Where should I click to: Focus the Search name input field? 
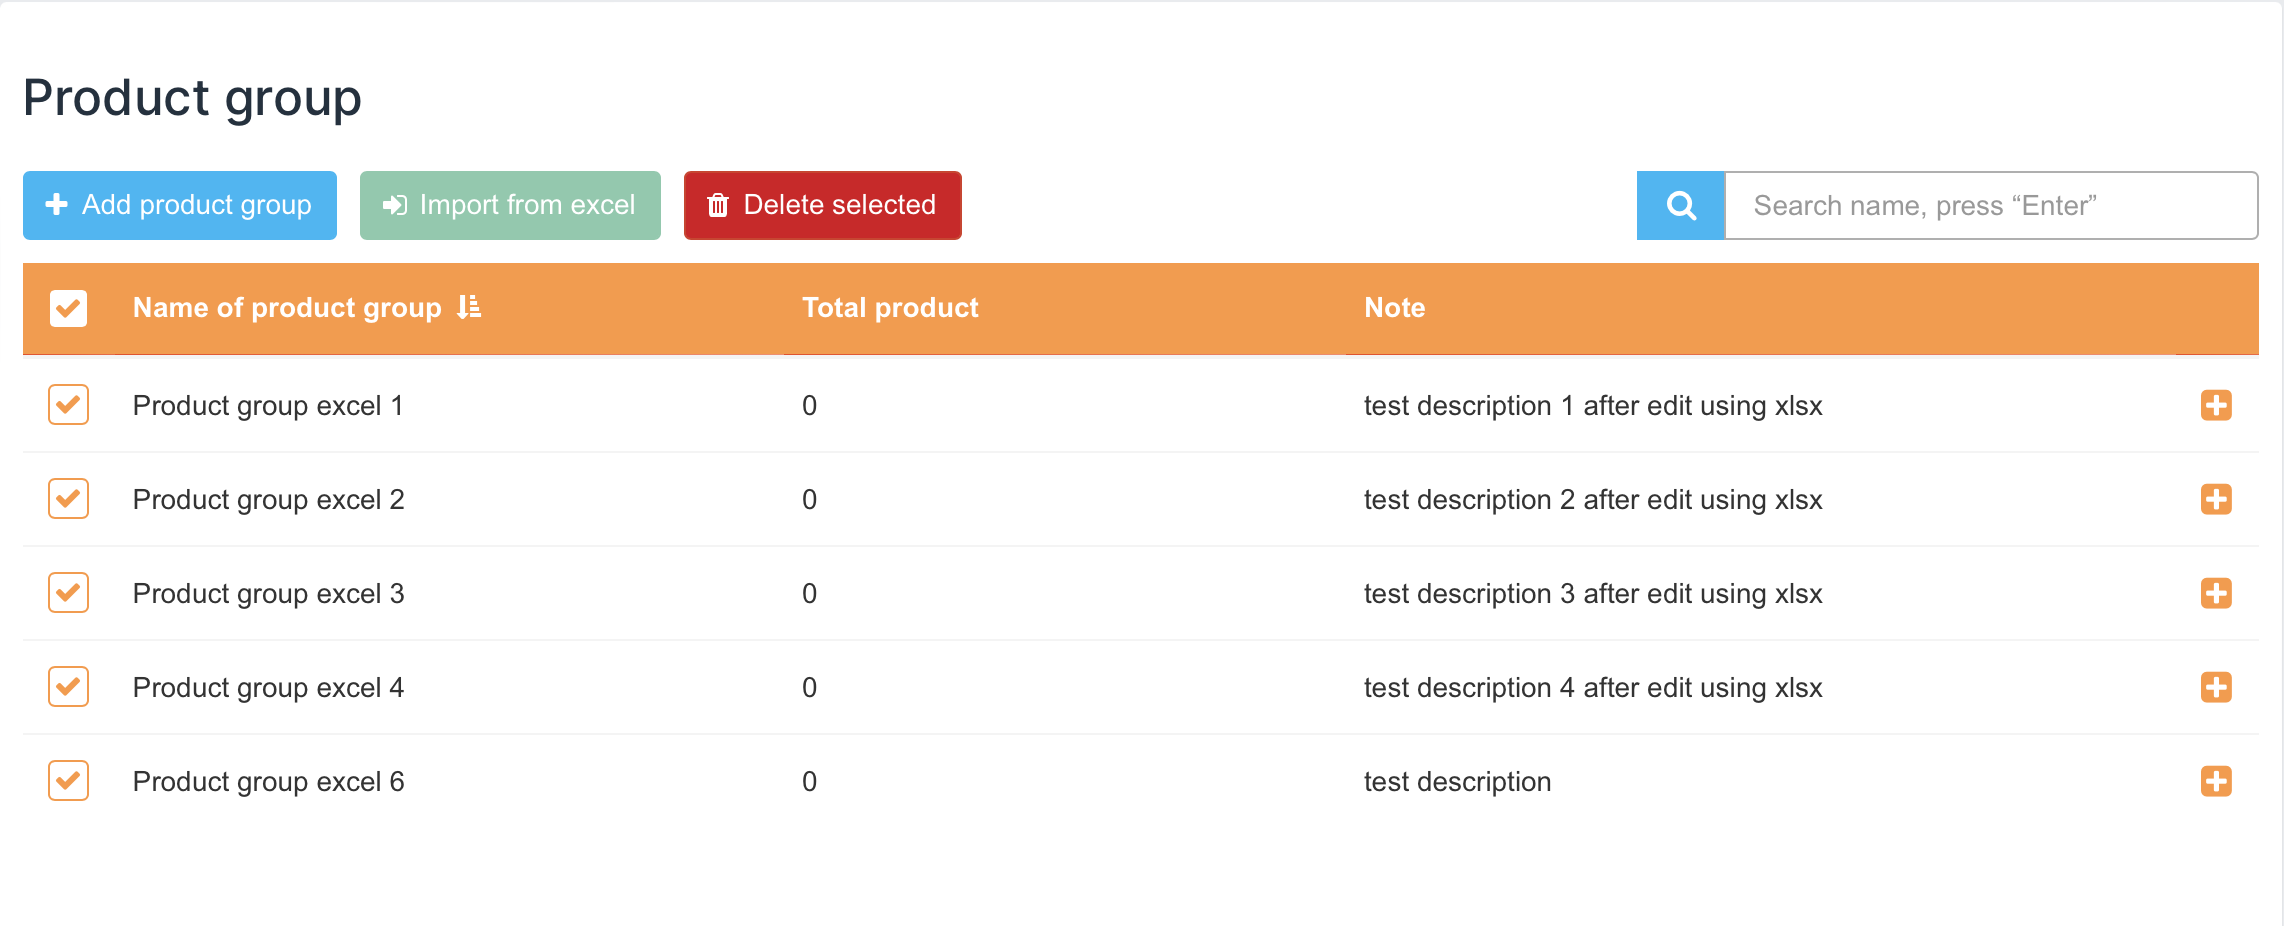(x=1990, y=206)
